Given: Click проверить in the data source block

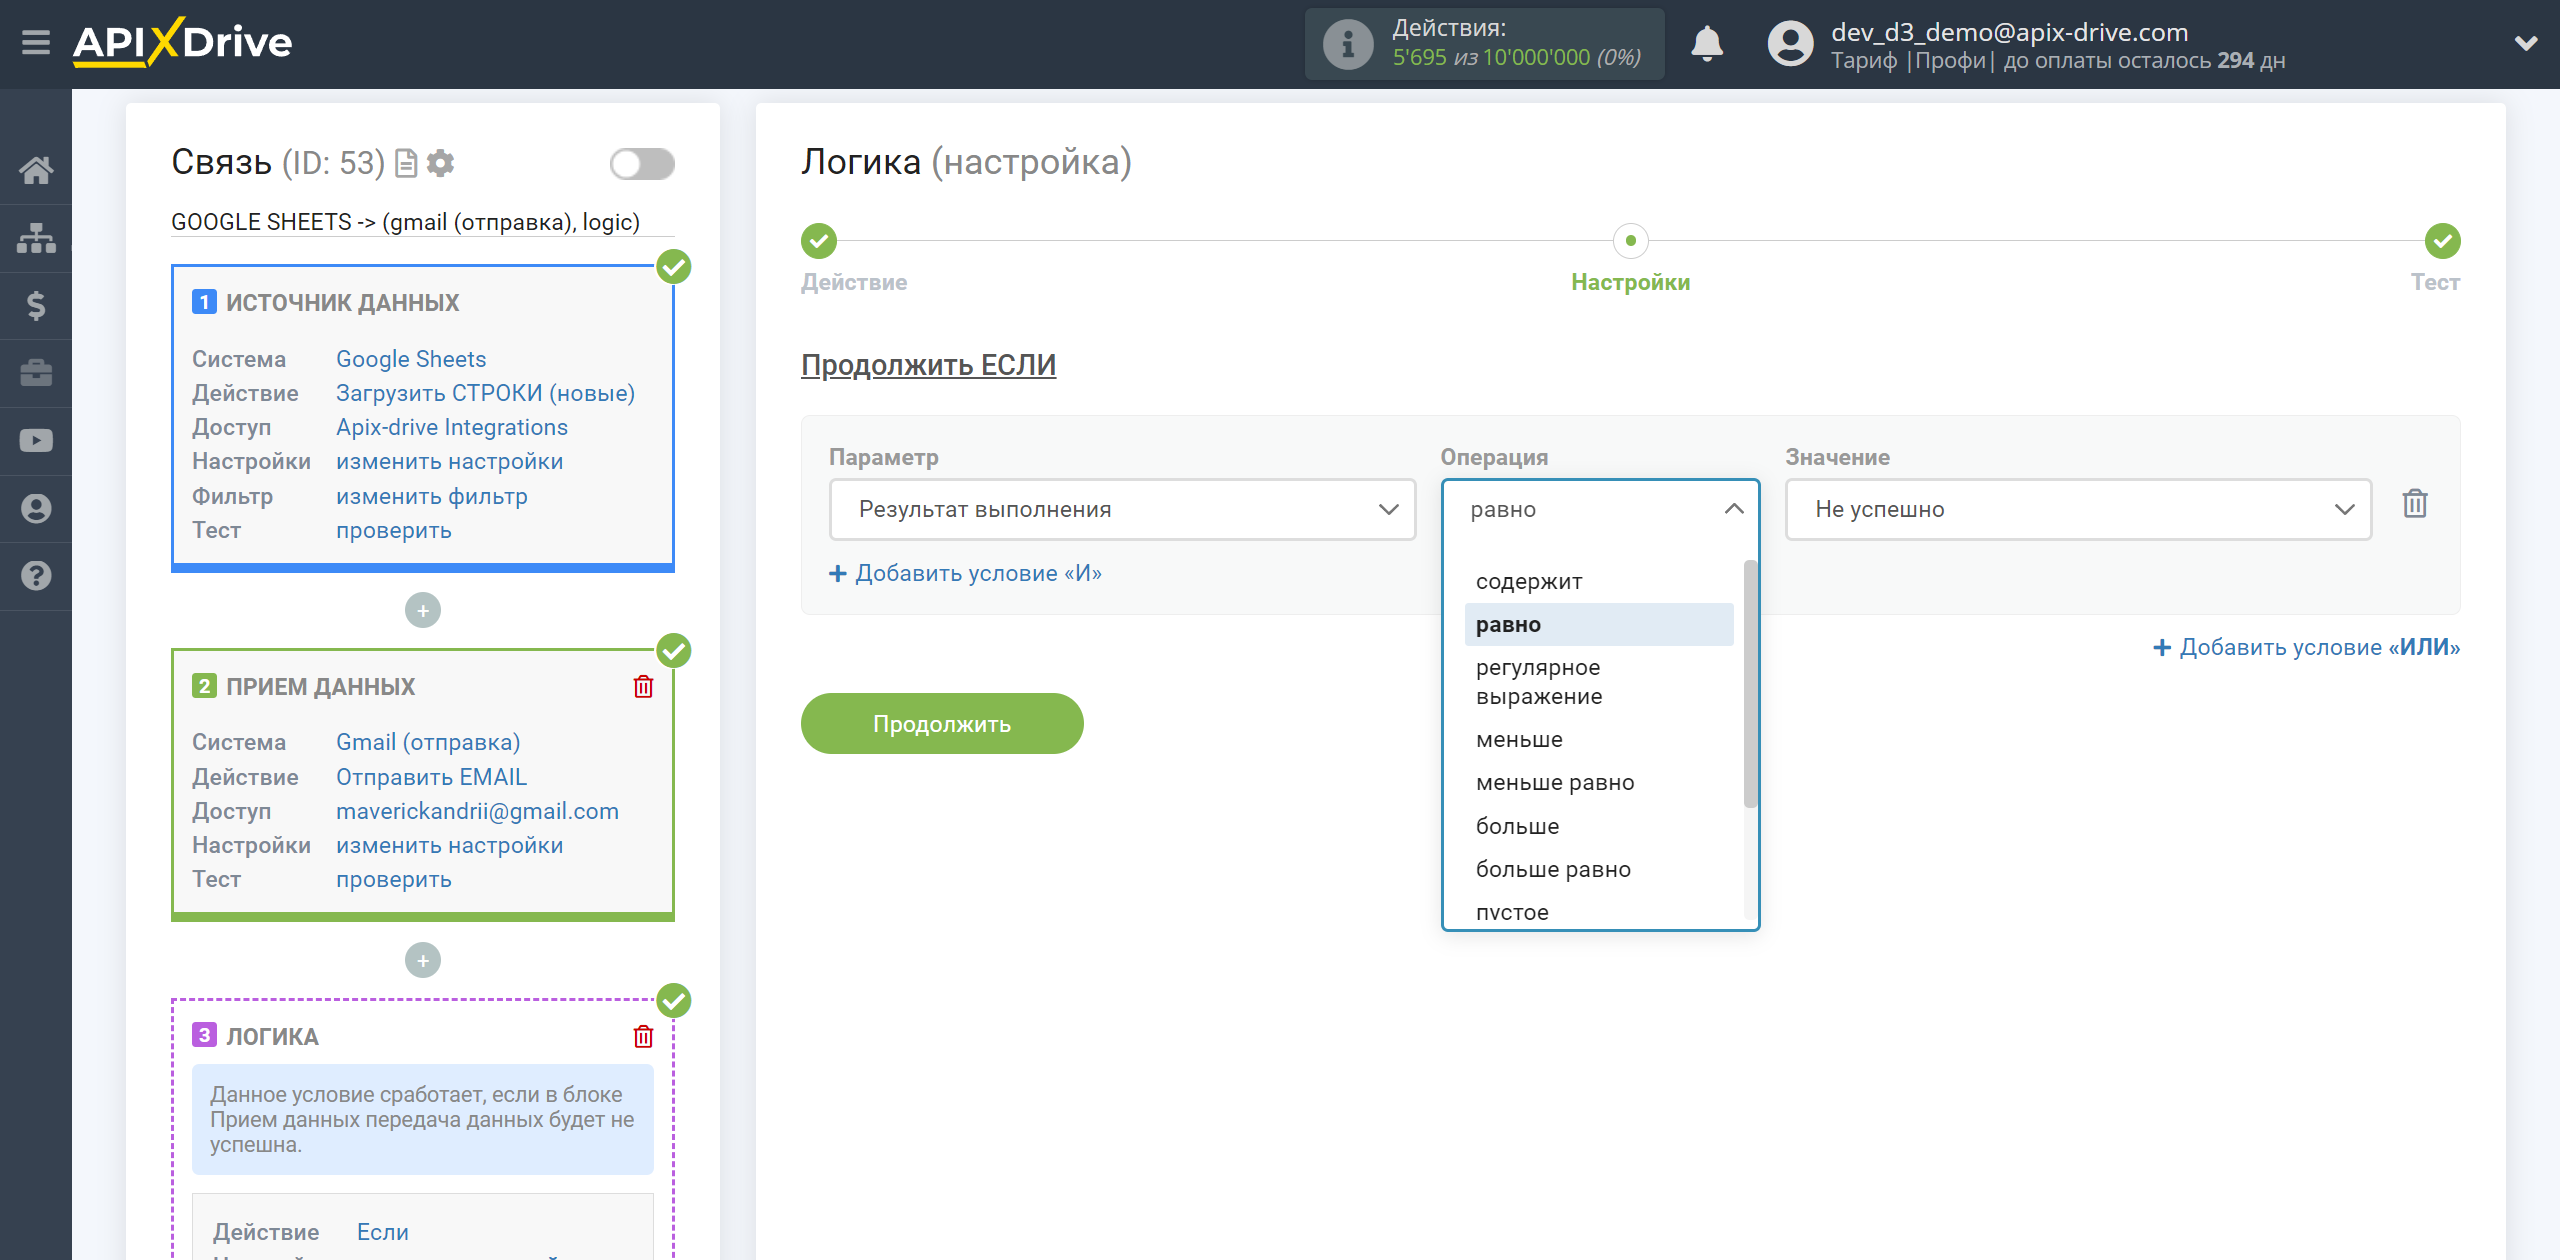Looking at the screenshot, I should pyautogui.click(x=394, y=530).
